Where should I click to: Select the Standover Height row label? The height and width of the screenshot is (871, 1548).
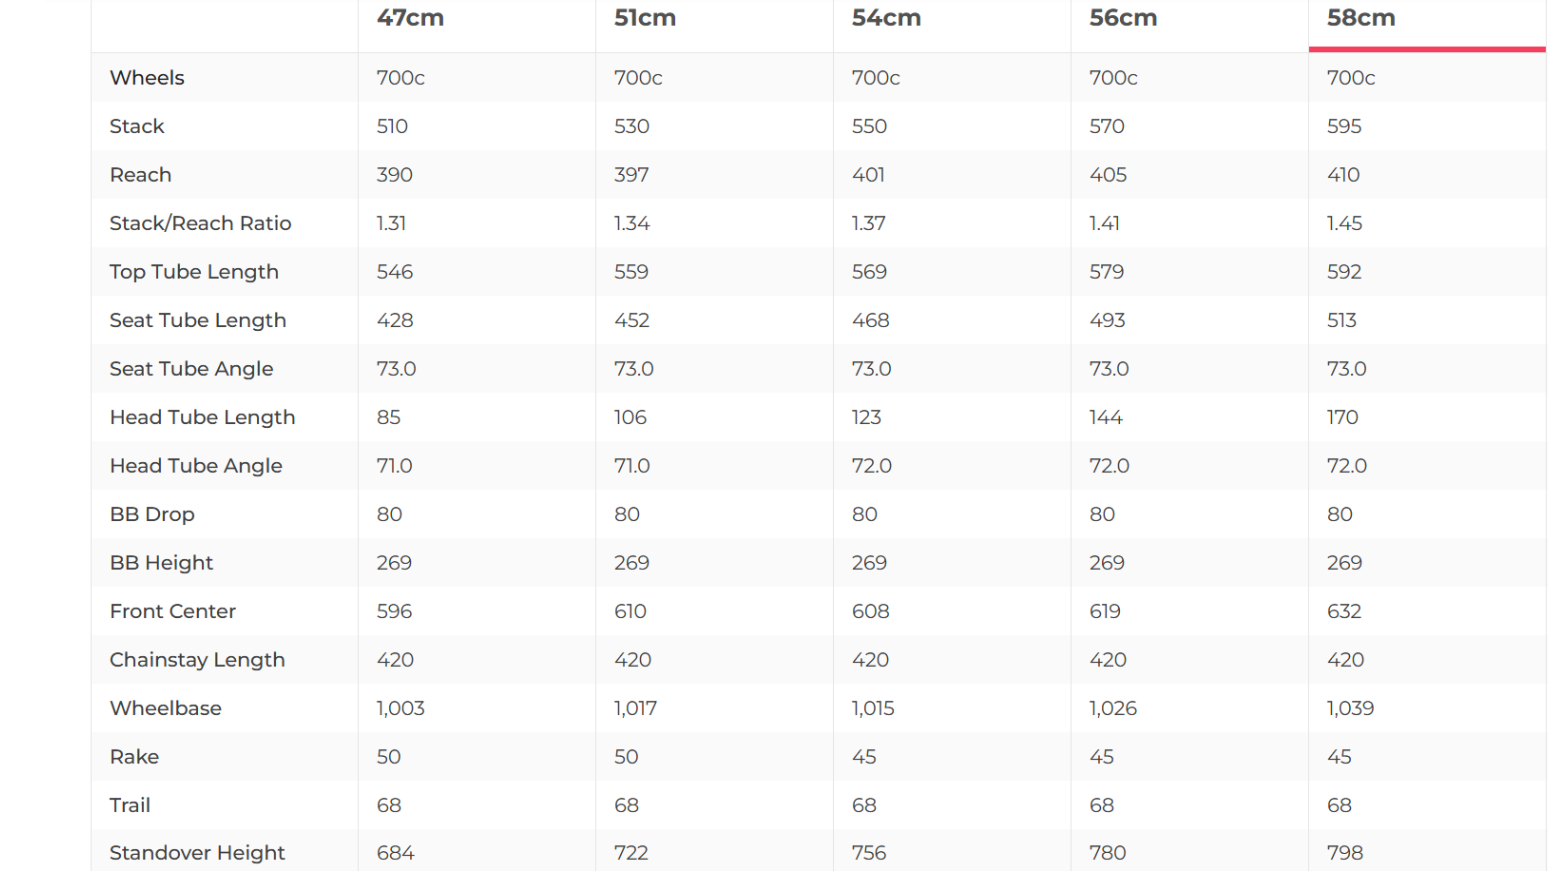pyautogui.click(x=197, y=853)
